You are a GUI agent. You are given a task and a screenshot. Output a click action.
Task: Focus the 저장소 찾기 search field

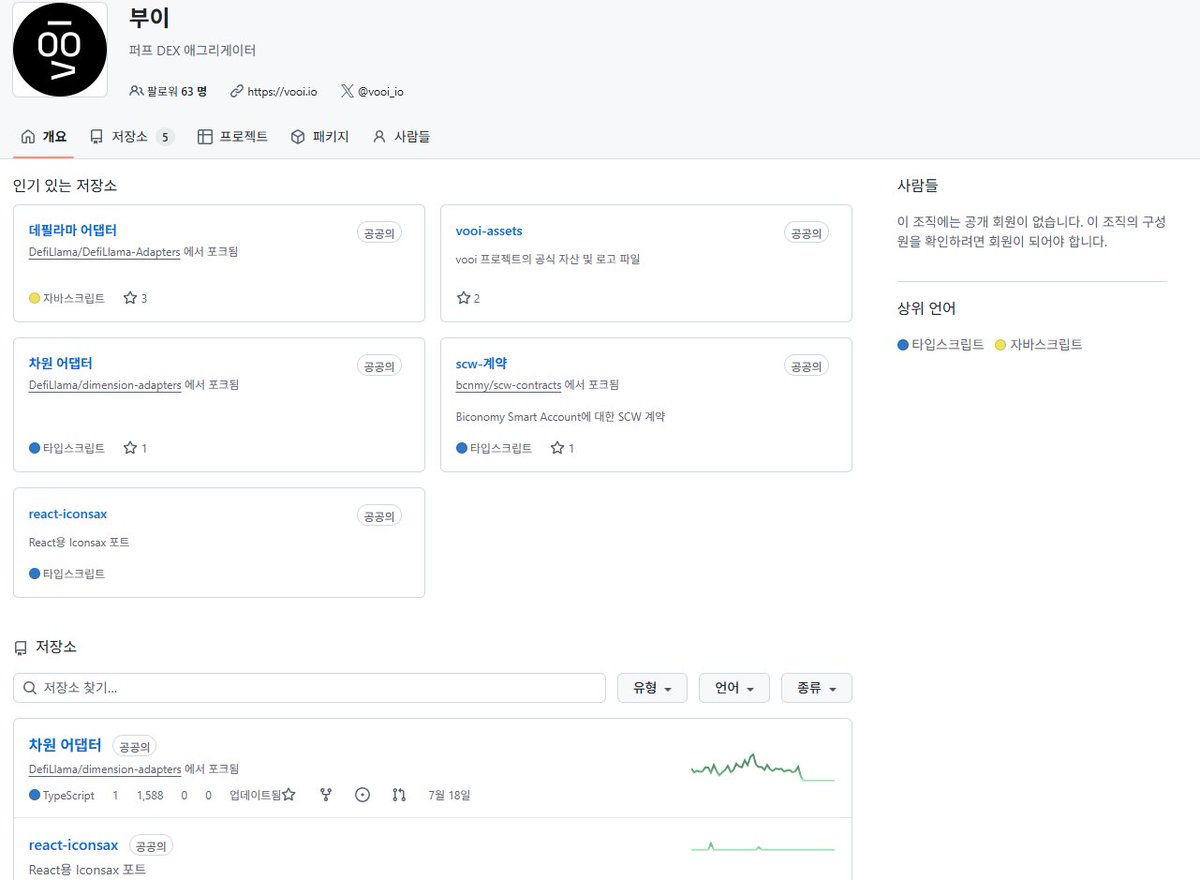point(309,688)
